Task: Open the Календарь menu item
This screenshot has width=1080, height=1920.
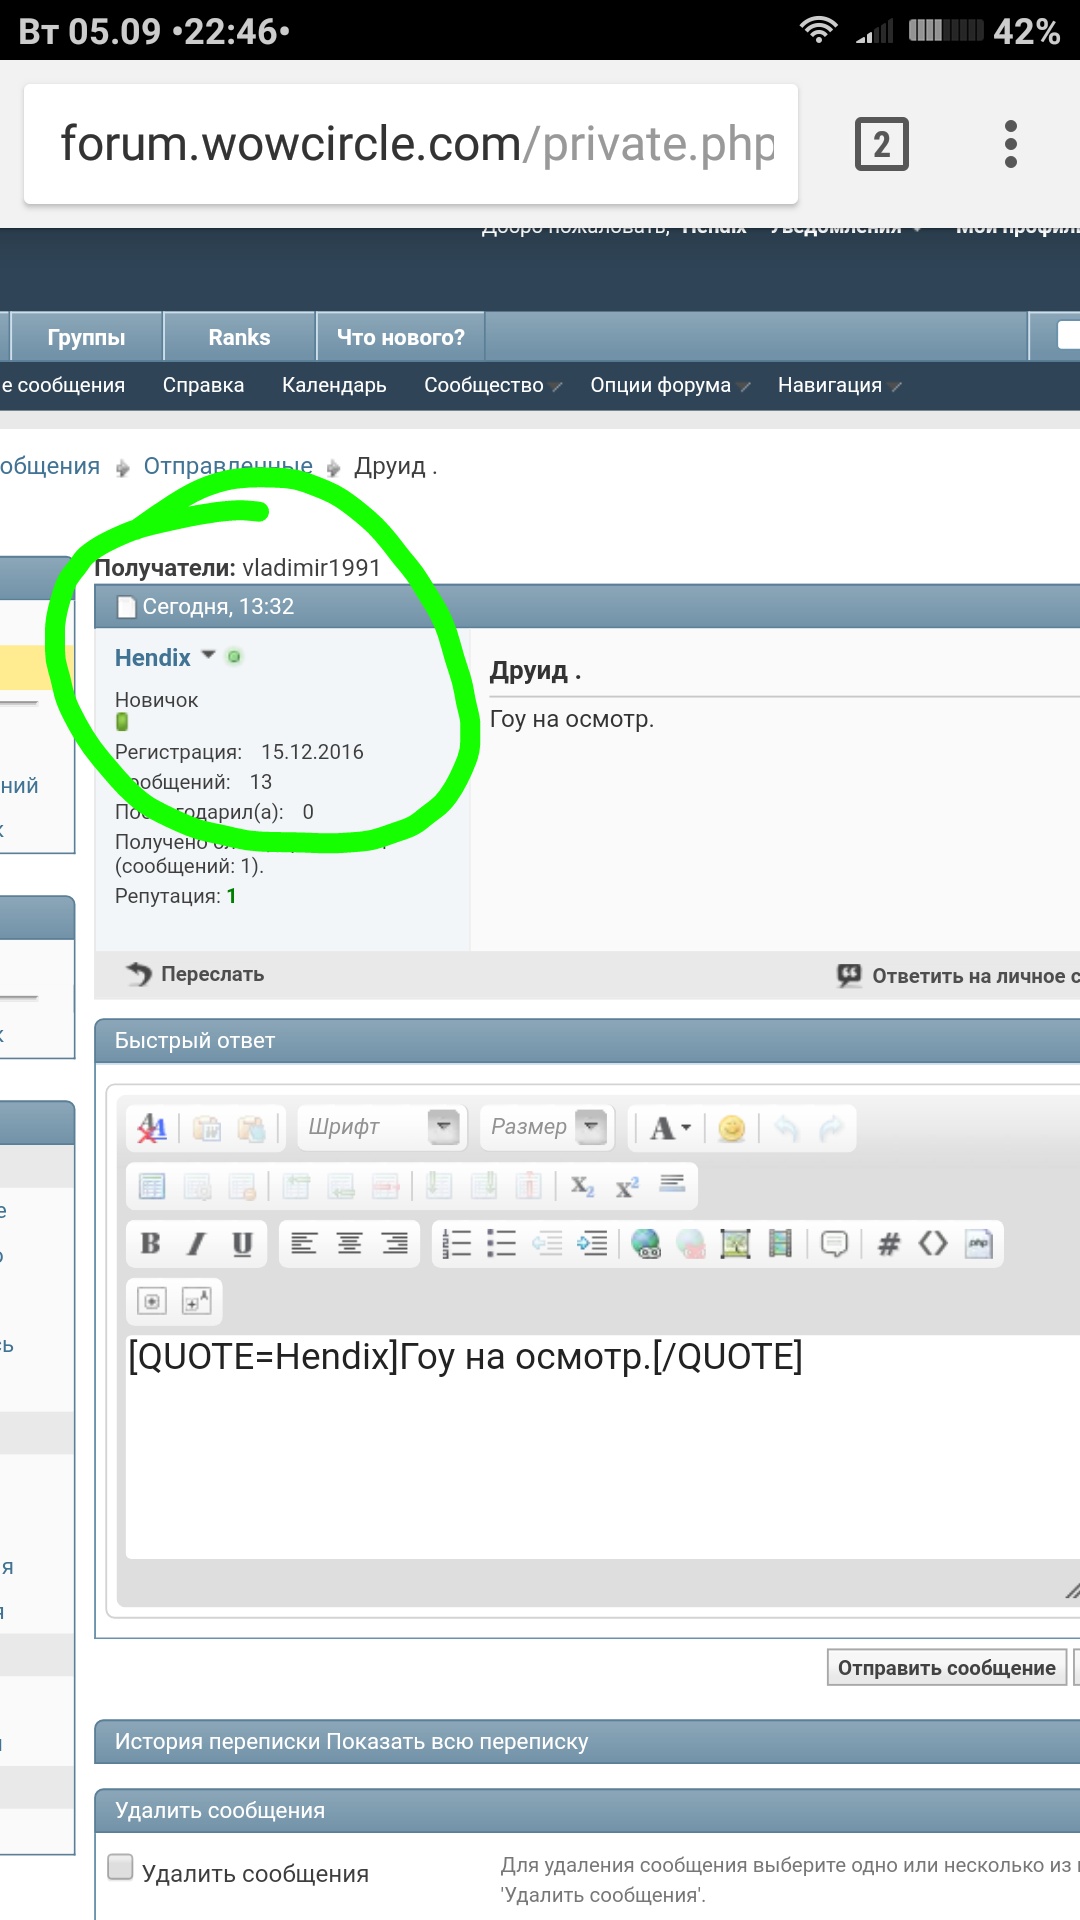Action: [334, 385]
